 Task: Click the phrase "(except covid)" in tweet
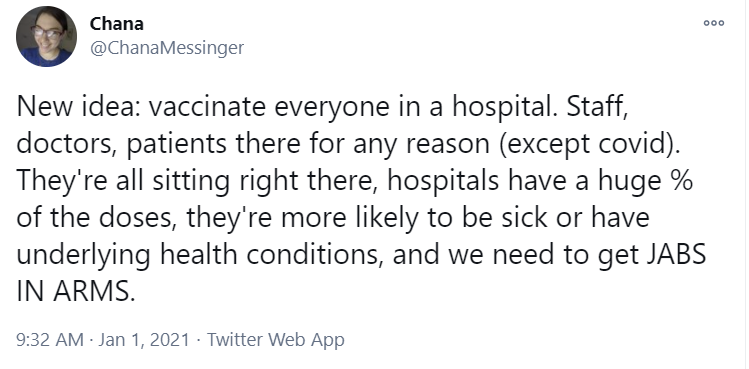tap(589, 143)
